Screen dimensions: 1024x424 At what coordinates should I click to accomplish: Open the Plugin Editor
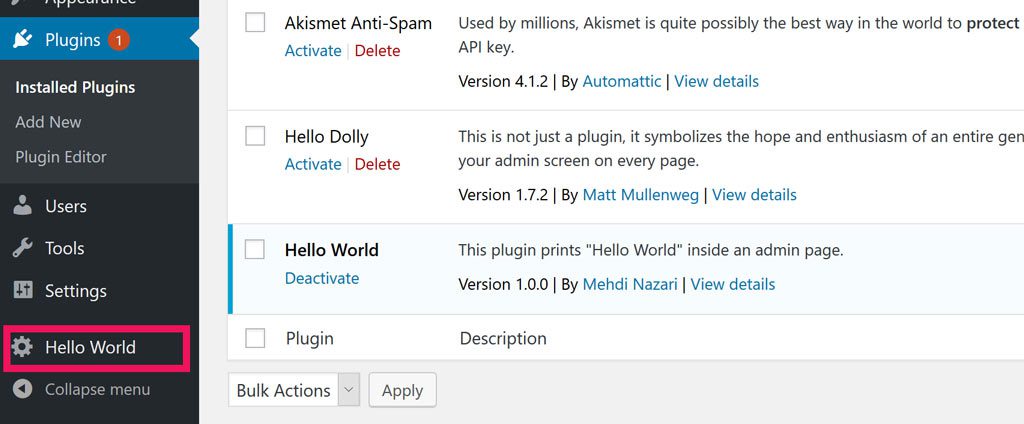(61, 157)
